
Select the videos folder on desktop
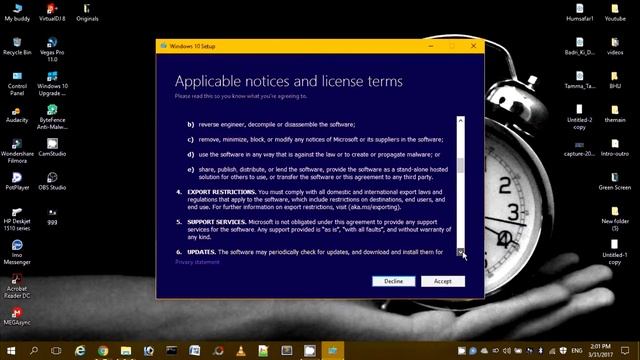click(x=615, y=46)
